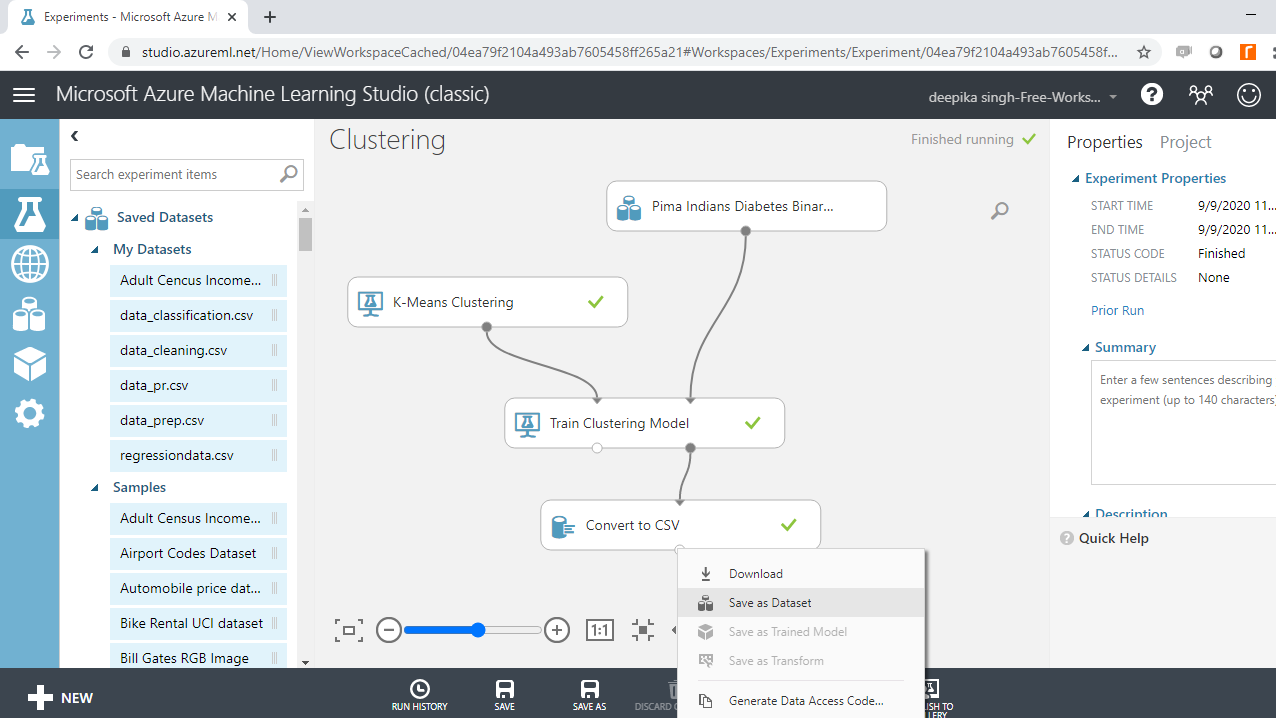Select Bike Rental UCI dataset sample
The height and width of the screenshot is (718, 1276).
[198, 624]
